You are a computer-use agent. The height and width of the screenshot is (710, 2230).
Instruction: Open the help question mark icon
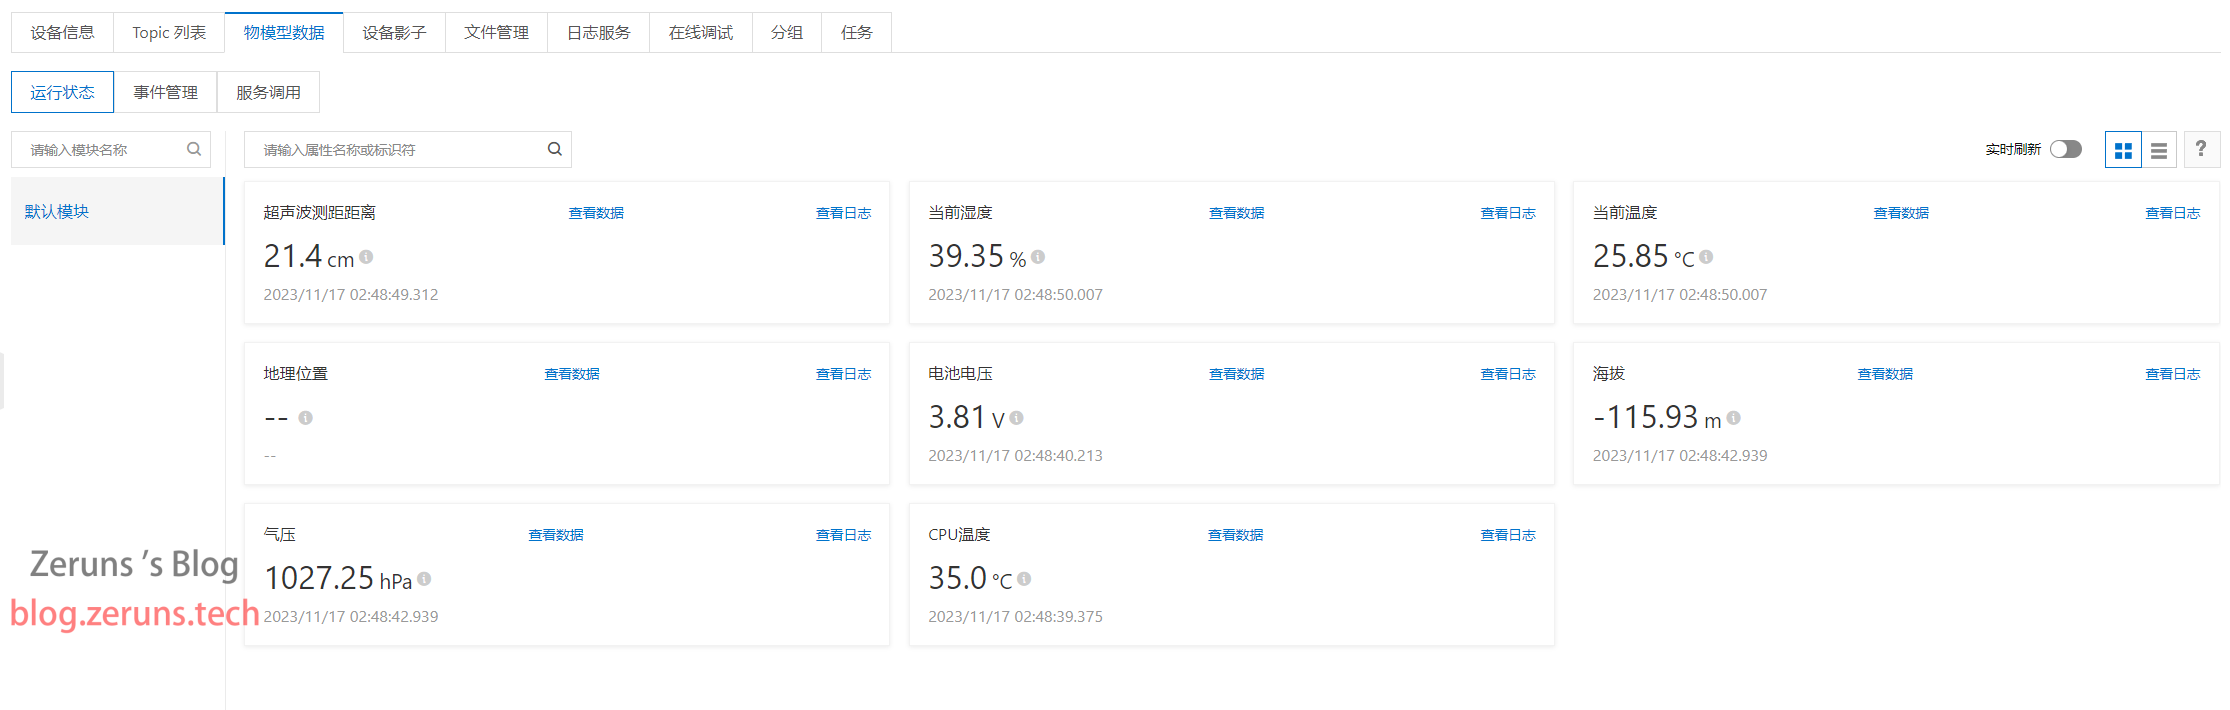2201,149
